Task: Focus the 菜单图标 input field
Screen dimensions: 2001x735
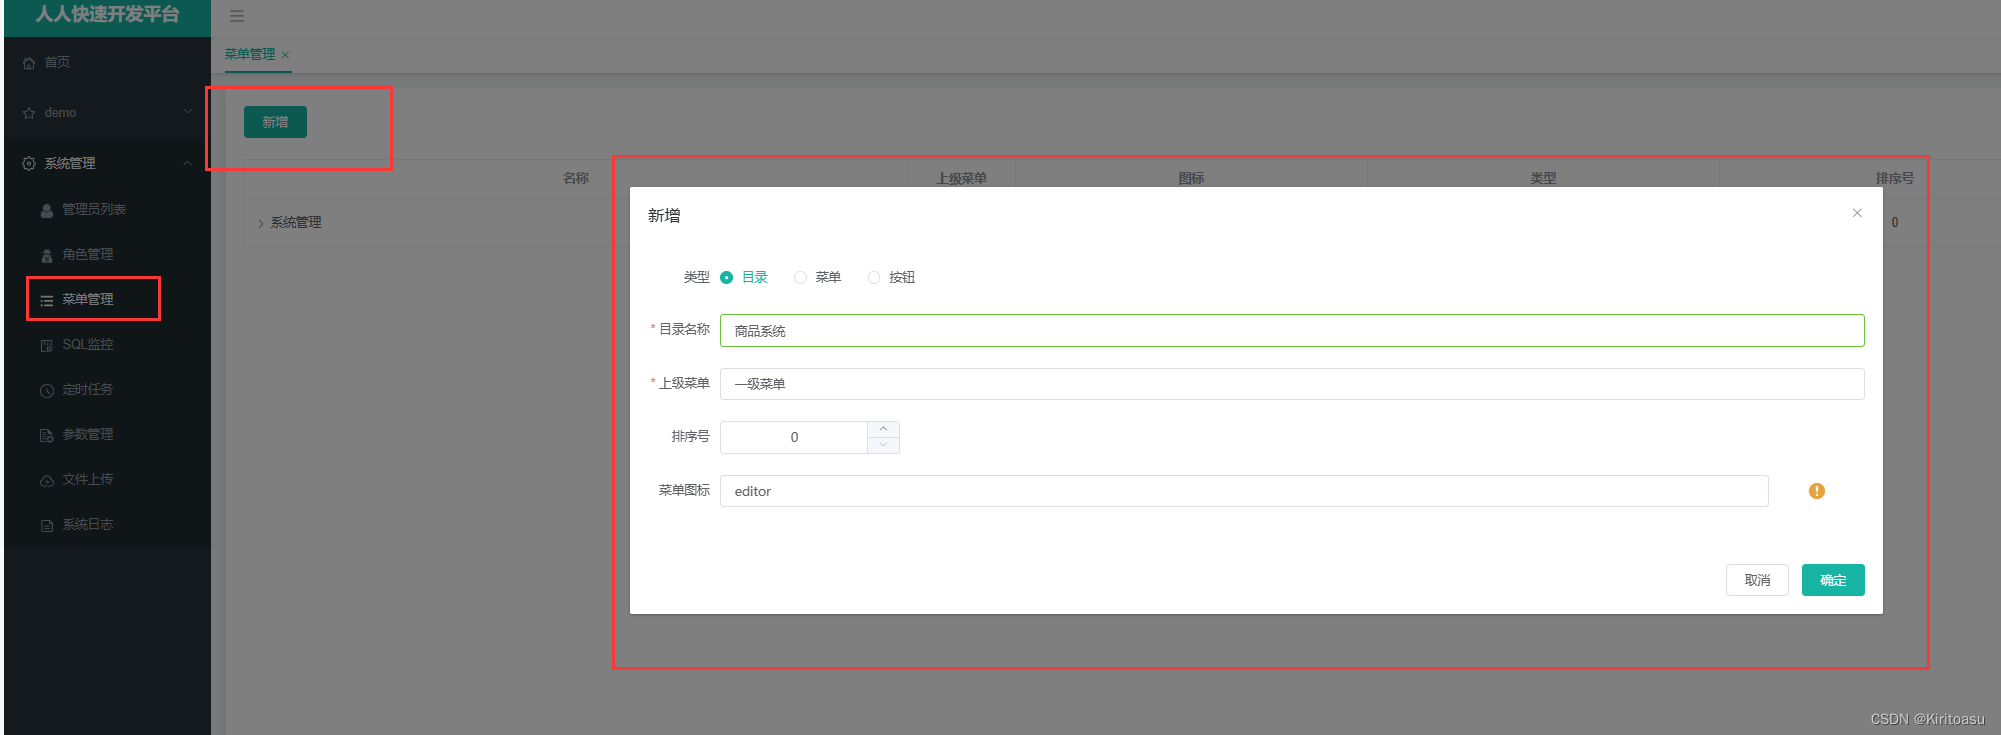Action: [x=1244, y=491]
